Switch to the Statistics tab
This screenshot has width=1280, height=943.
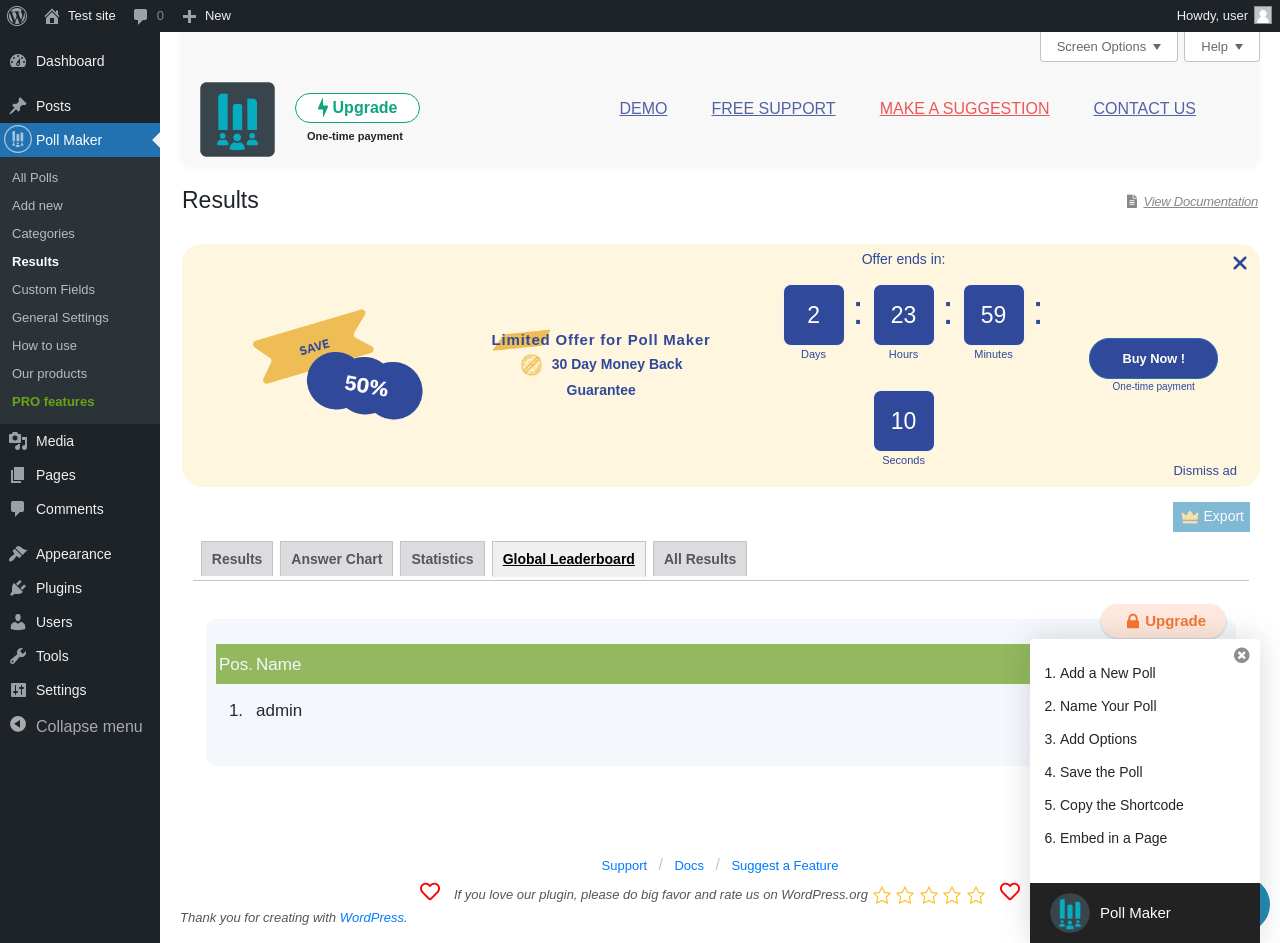click(x=442, y=559)
